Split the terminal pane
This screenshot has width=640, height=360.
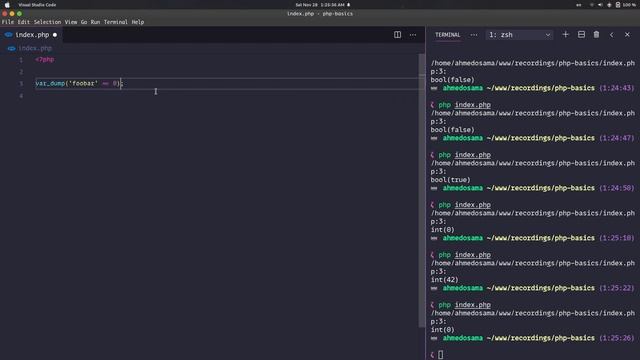pyautogui.click(x=581, y=35)
